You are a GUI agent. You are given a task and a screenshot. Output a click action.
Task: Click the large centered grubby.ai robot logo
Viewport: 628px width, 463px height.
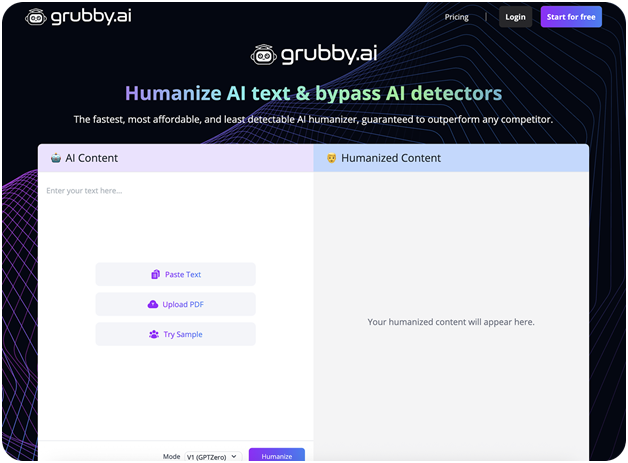tap(264, 55)
